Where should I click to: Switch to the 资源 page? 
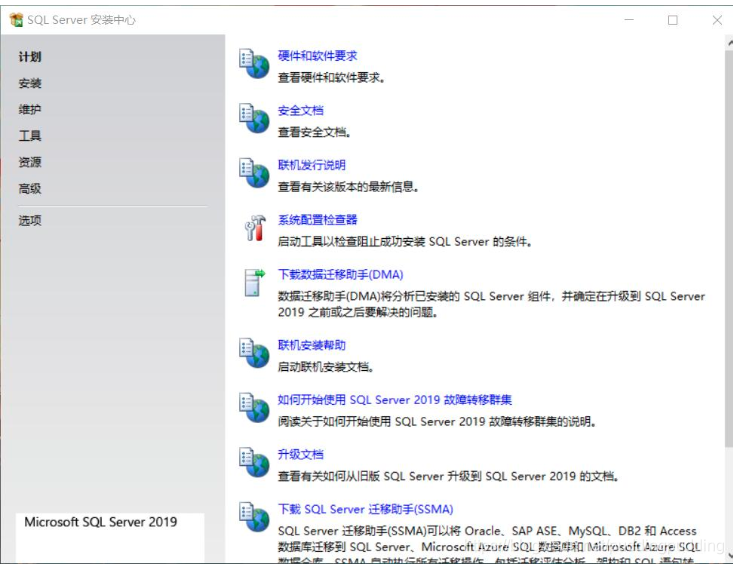click(30, 162)
